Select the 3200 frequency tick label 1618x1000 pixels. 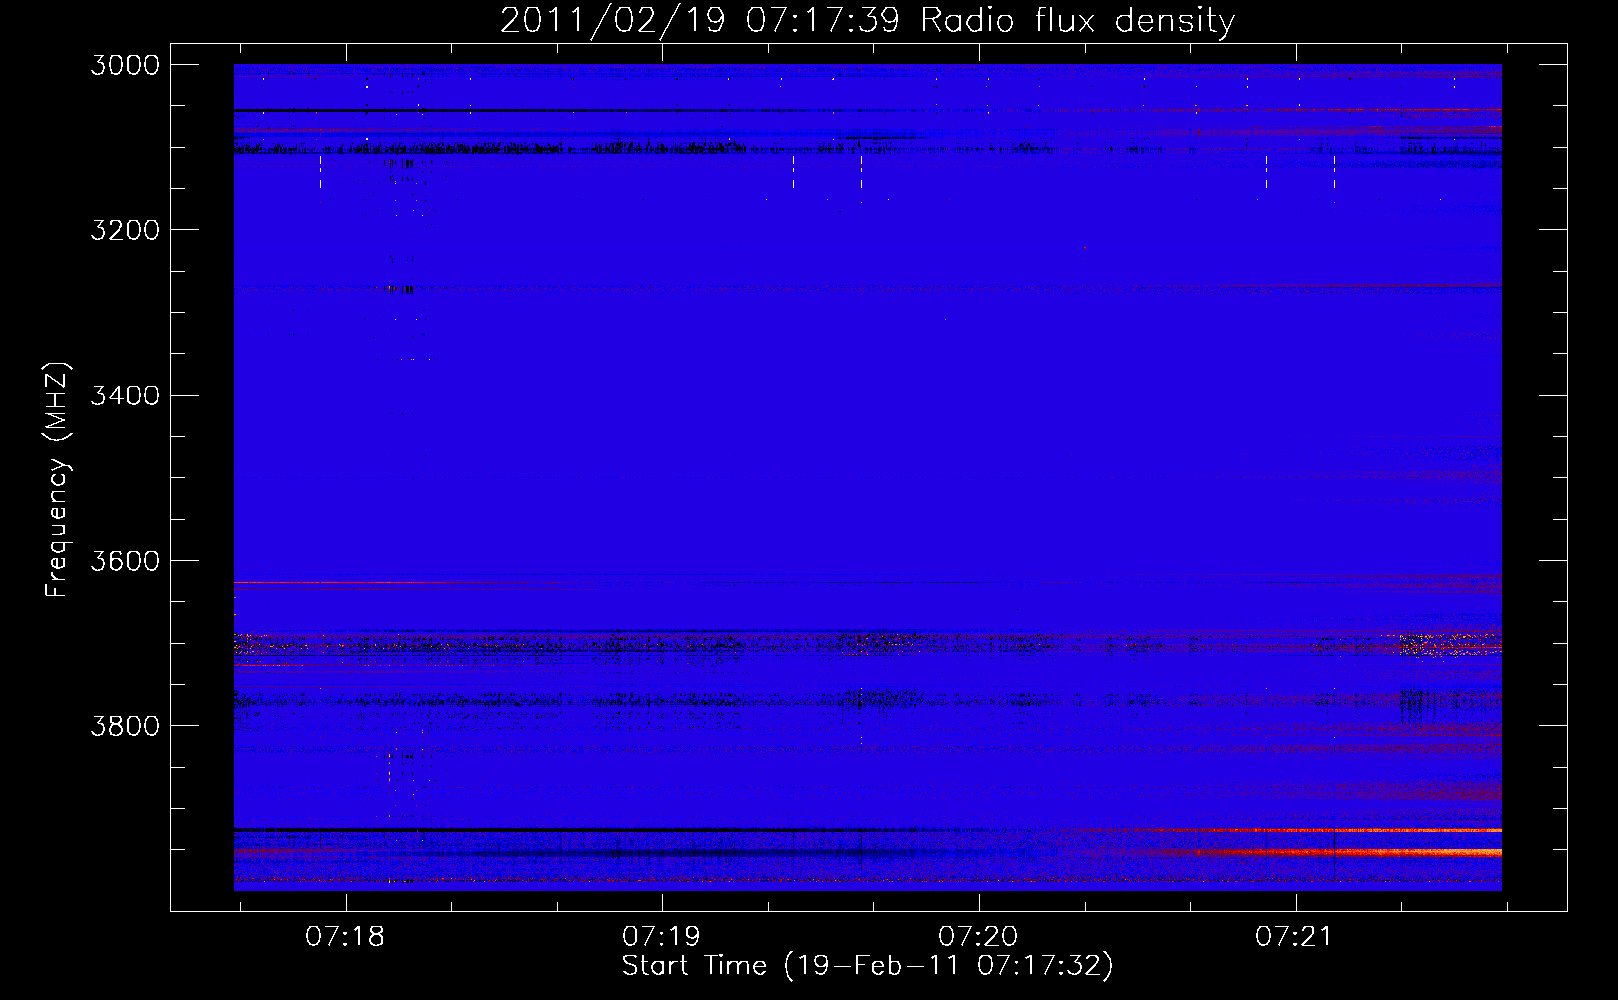tap(125, 230)
